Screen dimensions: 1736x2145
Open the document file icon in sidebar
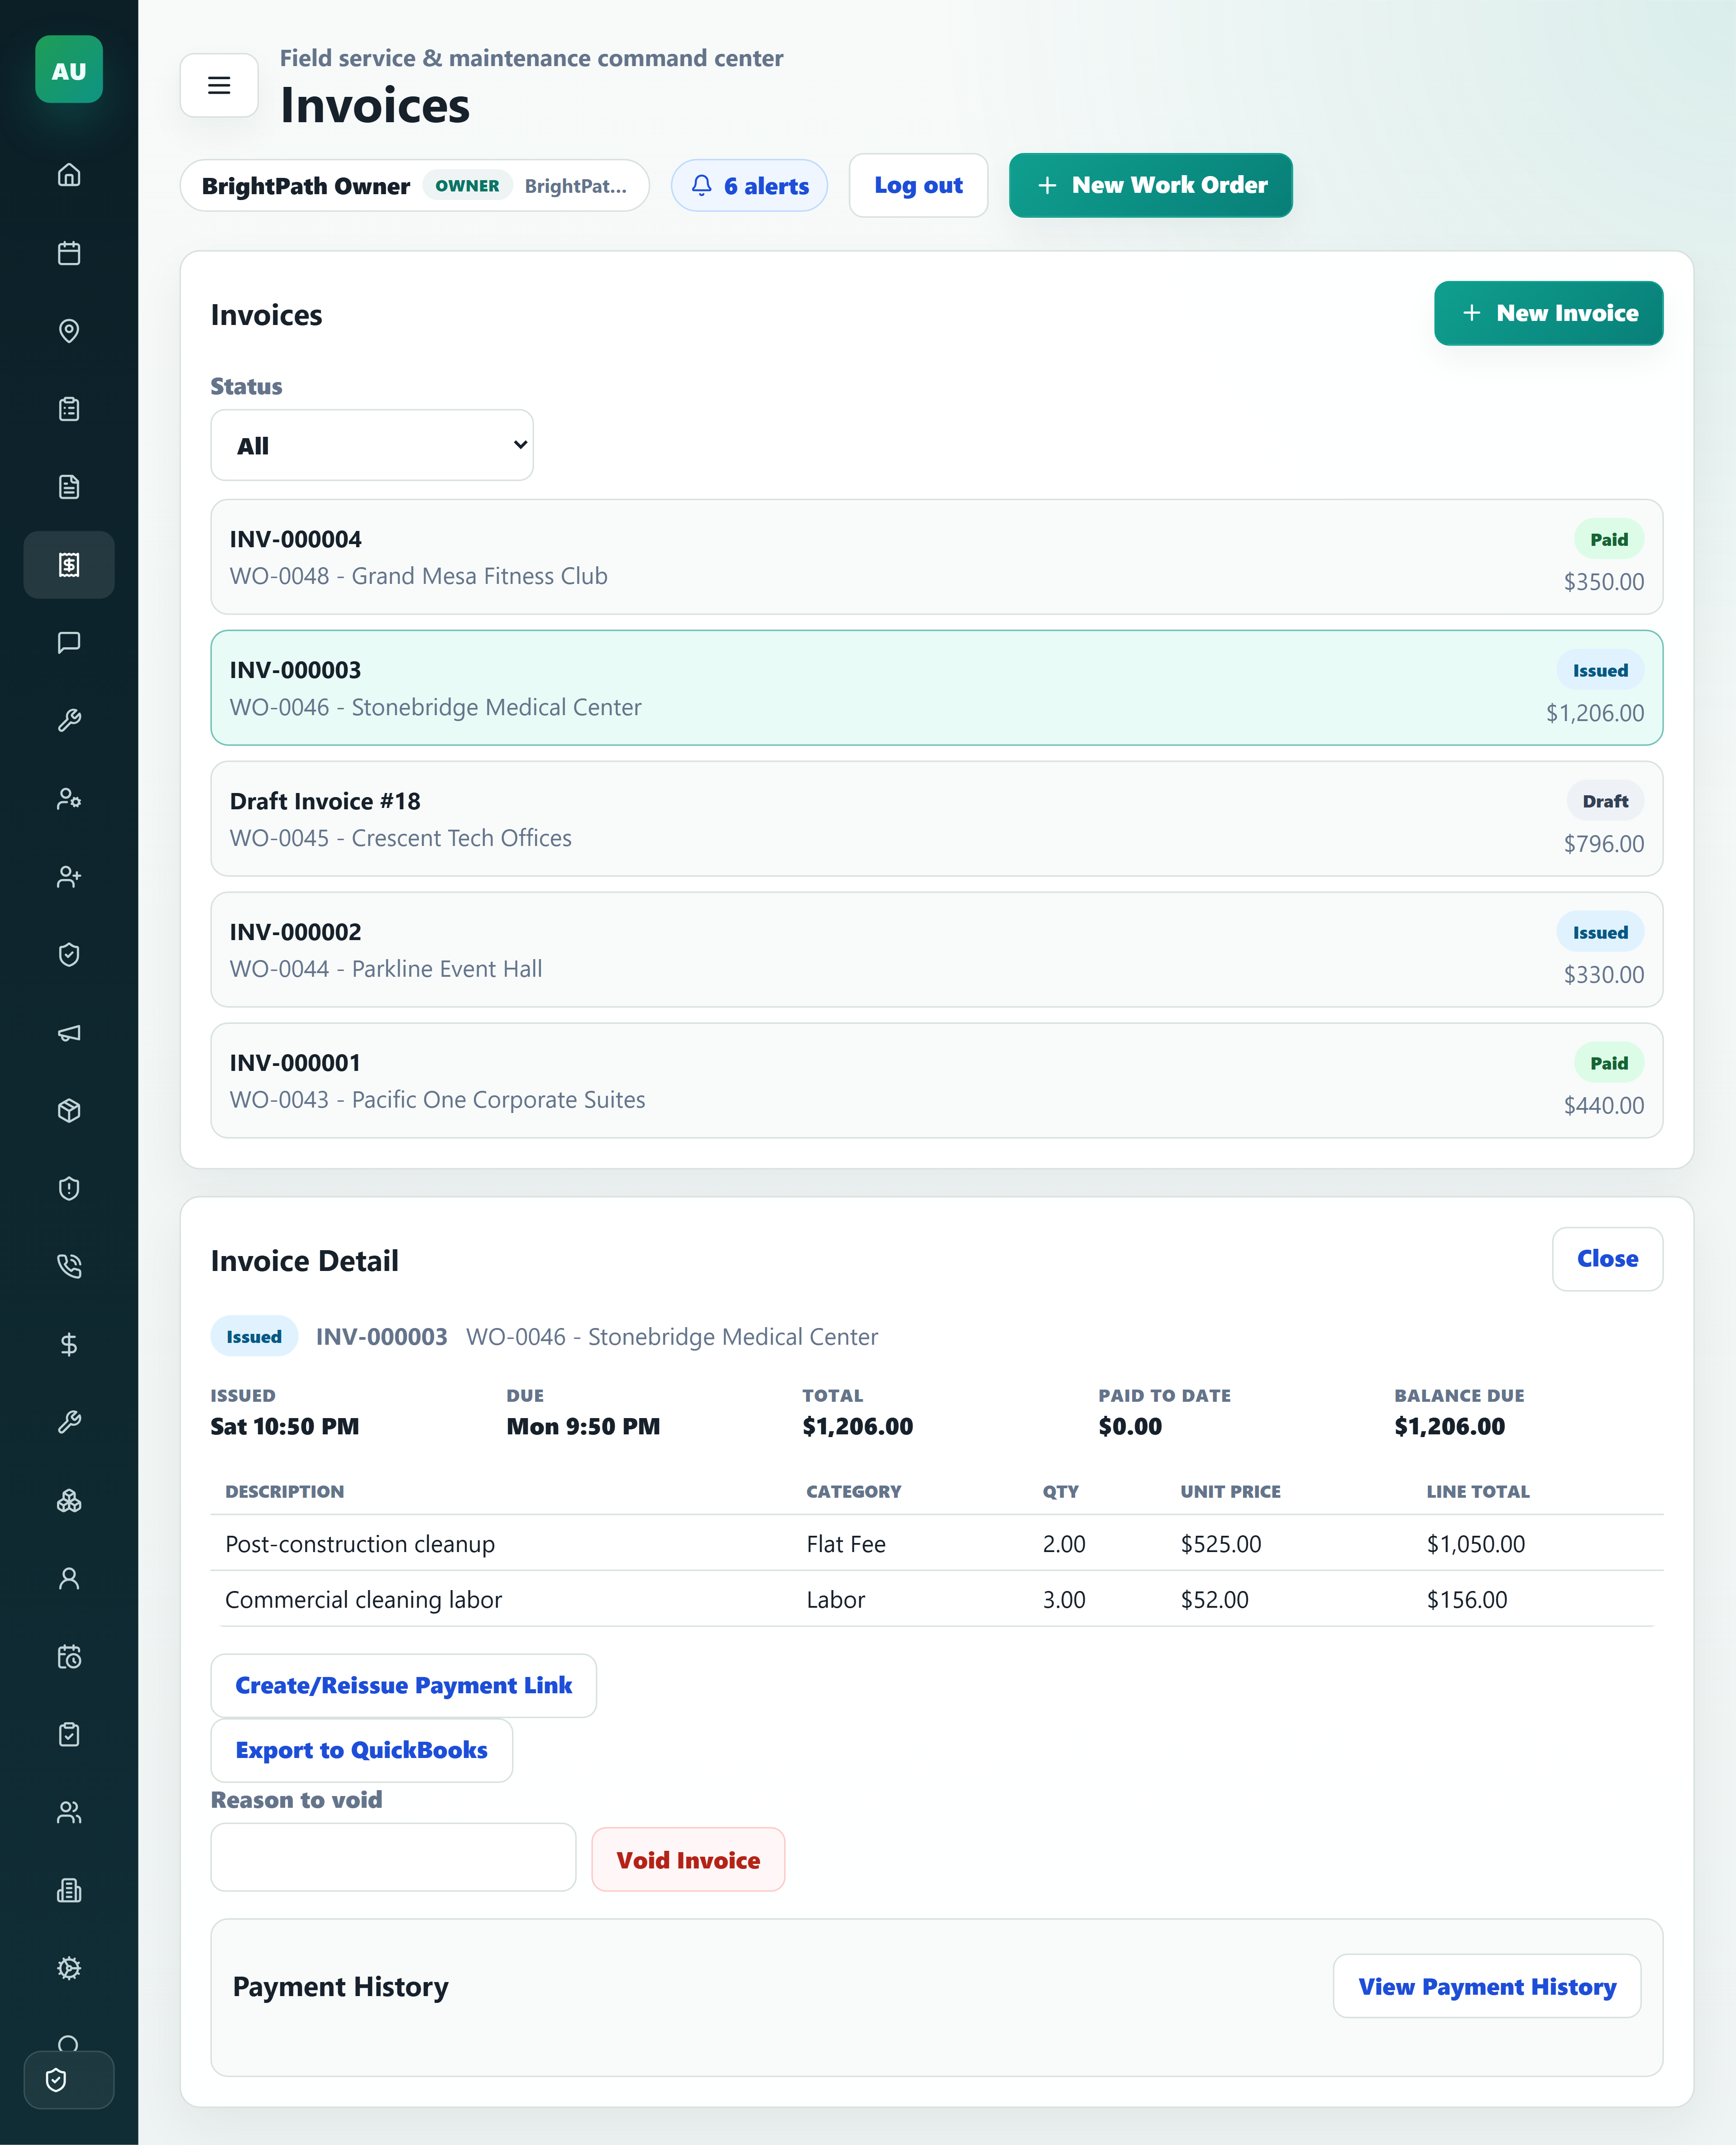pyautogui.click(x=69, y=487)
